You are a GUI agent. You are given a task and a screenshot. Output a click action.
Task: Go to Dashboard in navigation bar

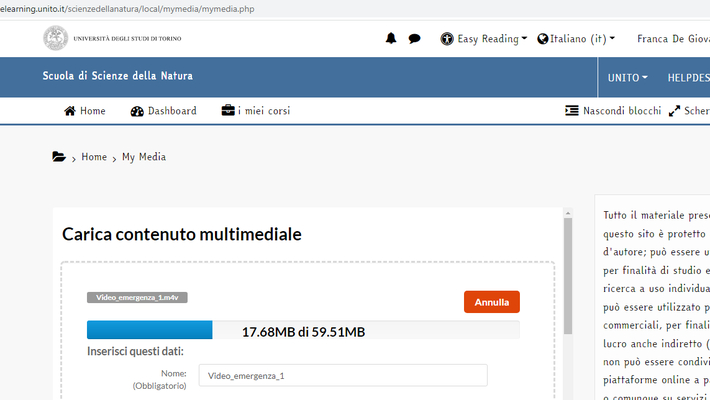pyautogui.click(x=172, y=111)
